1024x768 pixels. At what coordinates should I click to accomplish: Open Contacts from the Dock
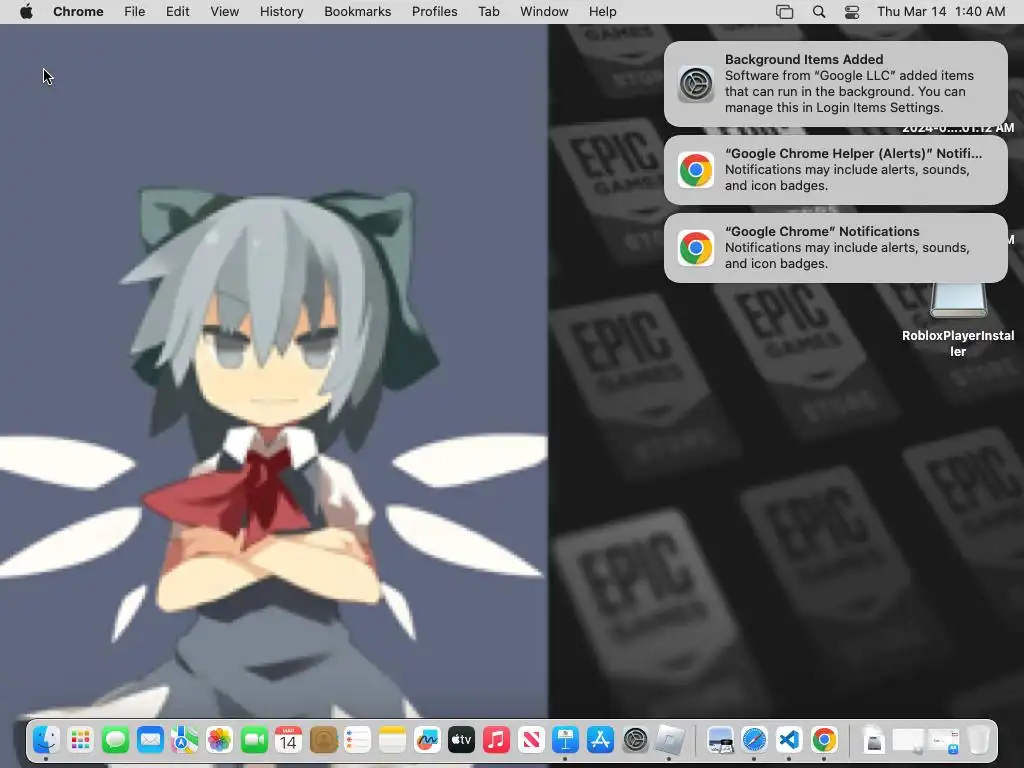pos(323,740)
